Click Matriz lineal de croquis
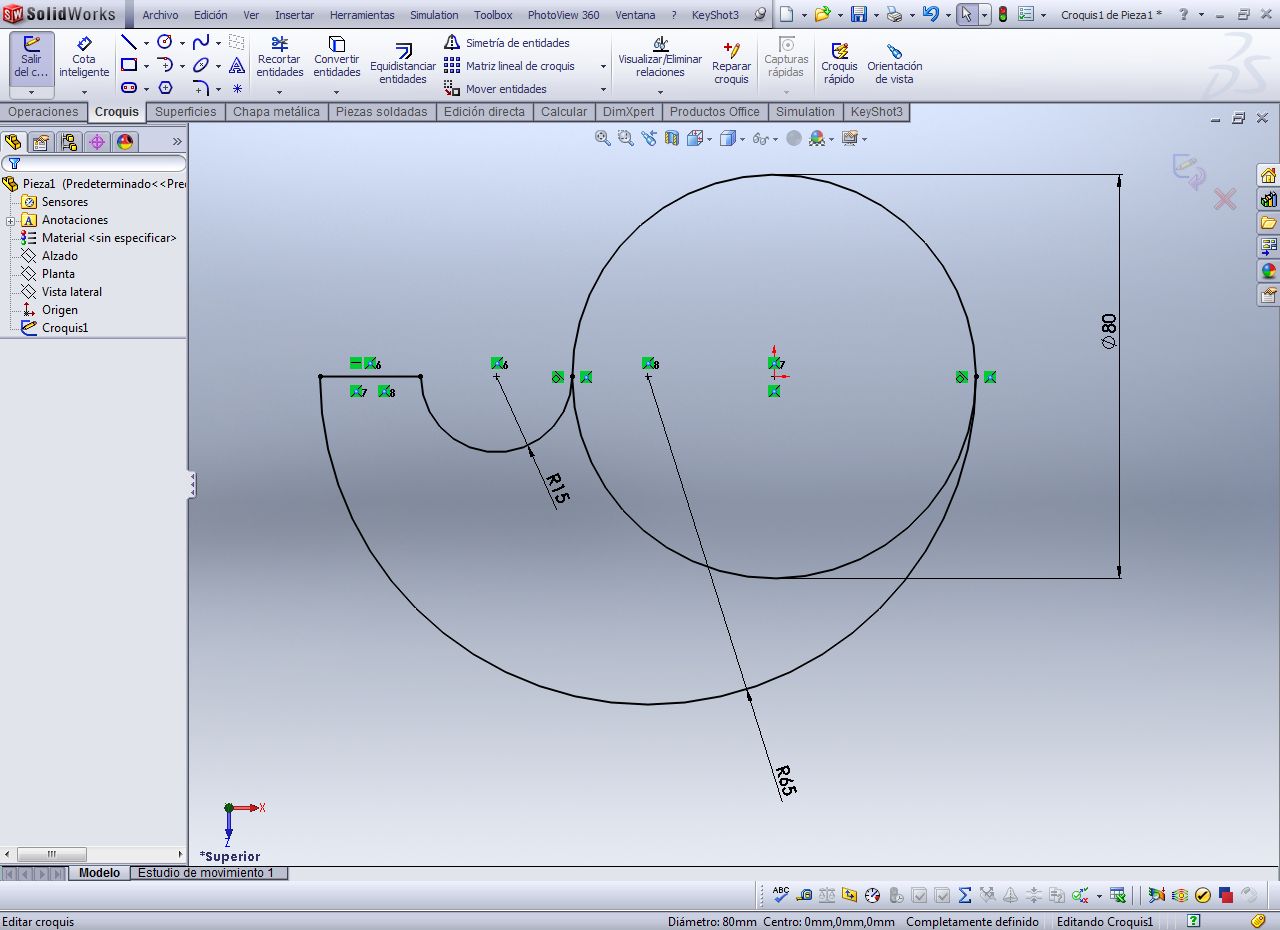Image resolution: width=1280 pixels, height=930 pixels. (510, 66)
